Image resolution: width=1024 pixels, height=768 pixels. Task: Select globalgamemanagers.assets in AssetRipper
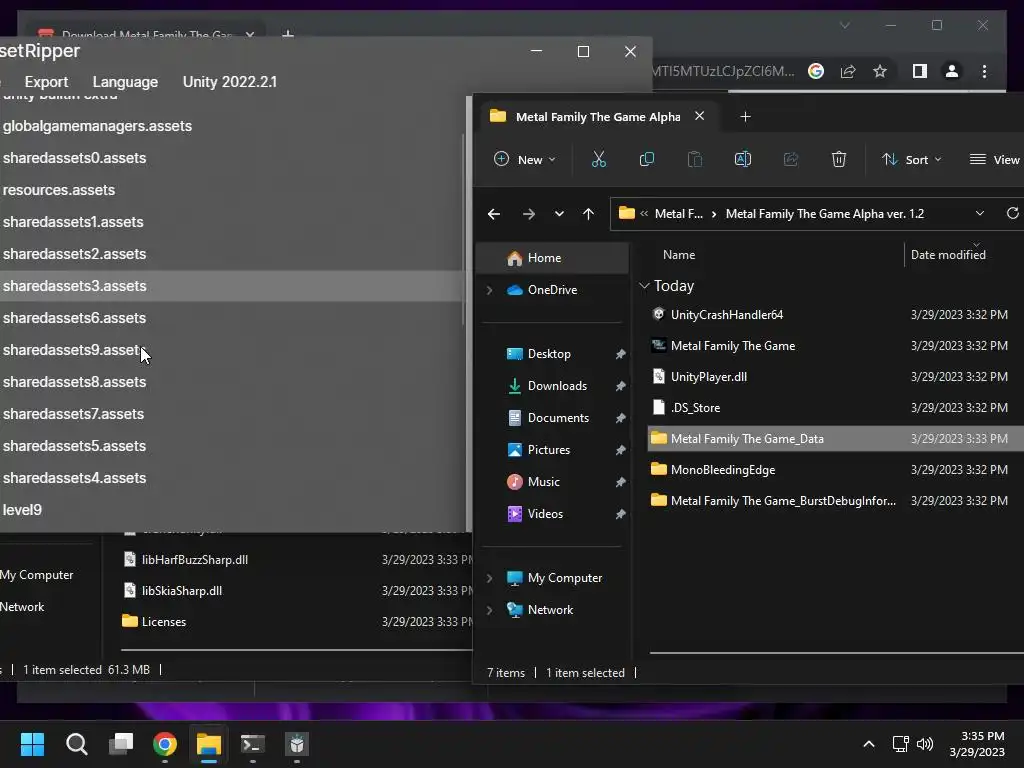[x=231, y=126]
